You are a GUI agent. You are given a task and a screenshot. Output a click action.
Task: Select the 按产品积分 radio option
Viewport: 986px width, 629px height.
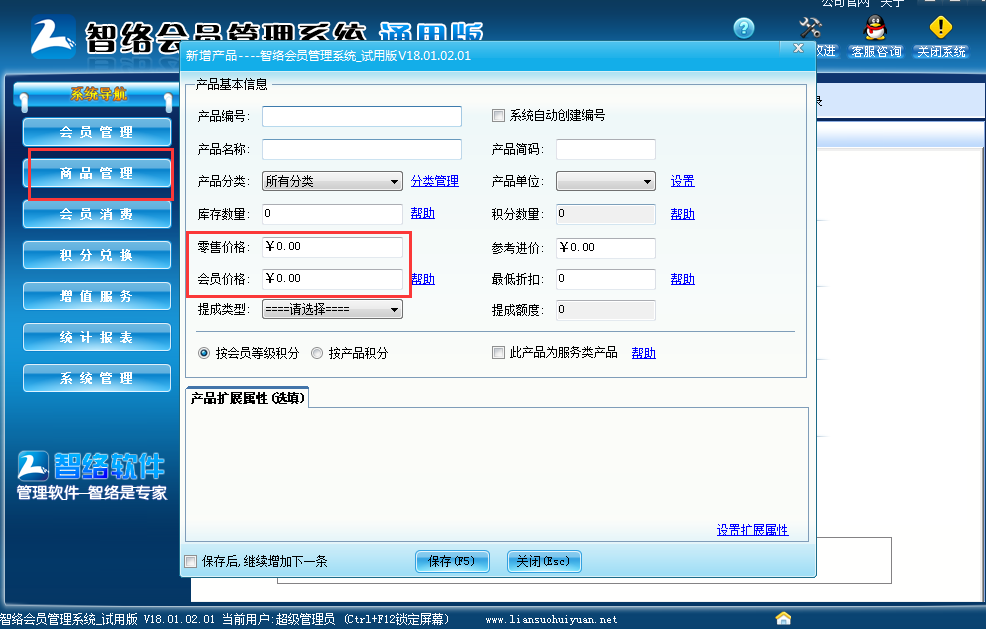(315, 352)
